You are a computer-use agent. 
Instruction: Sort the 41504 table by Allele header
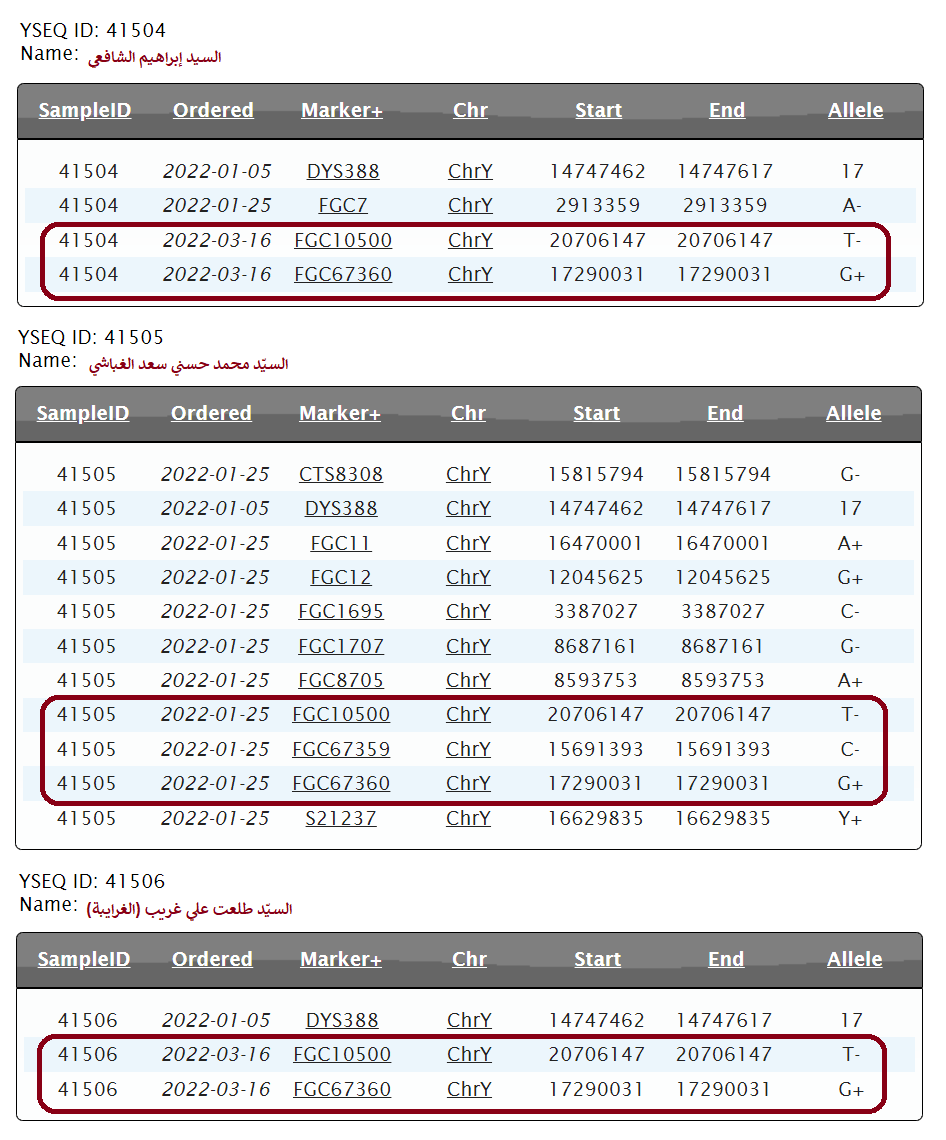[855, 111]
